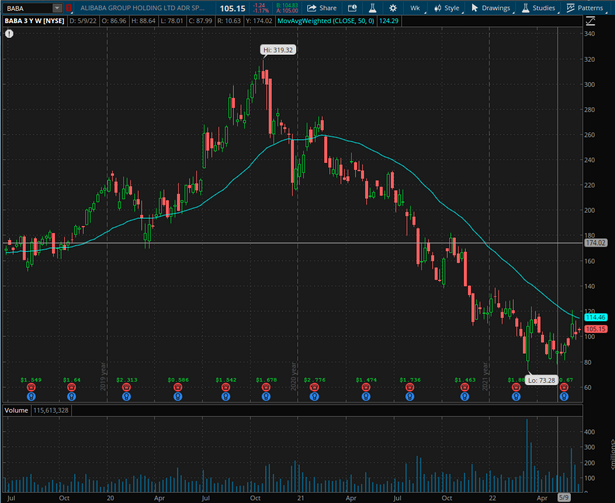Viewport: 615px width, 503px height.
Task: Click the $2.776 earnings value text
Action: [315, 380]
